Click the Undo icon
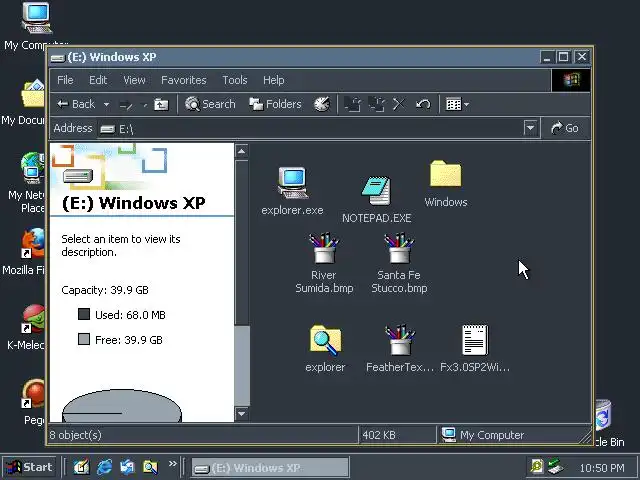The image size is (640, 480). 423,104
